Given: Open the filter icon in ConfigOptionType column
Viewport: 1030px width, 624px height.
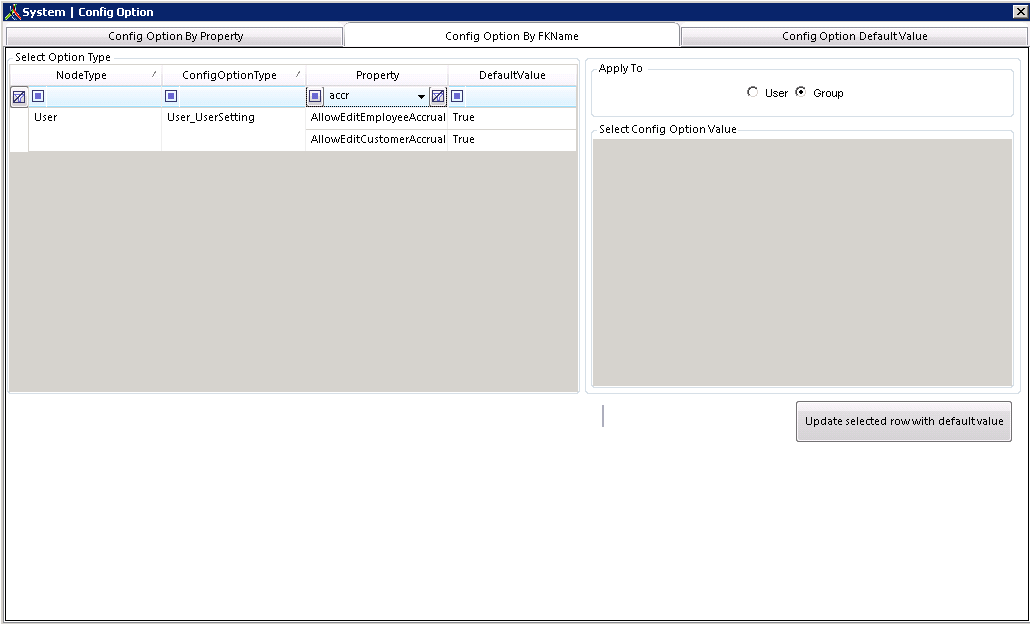Looking at the screenshot, I should point(170,96).
